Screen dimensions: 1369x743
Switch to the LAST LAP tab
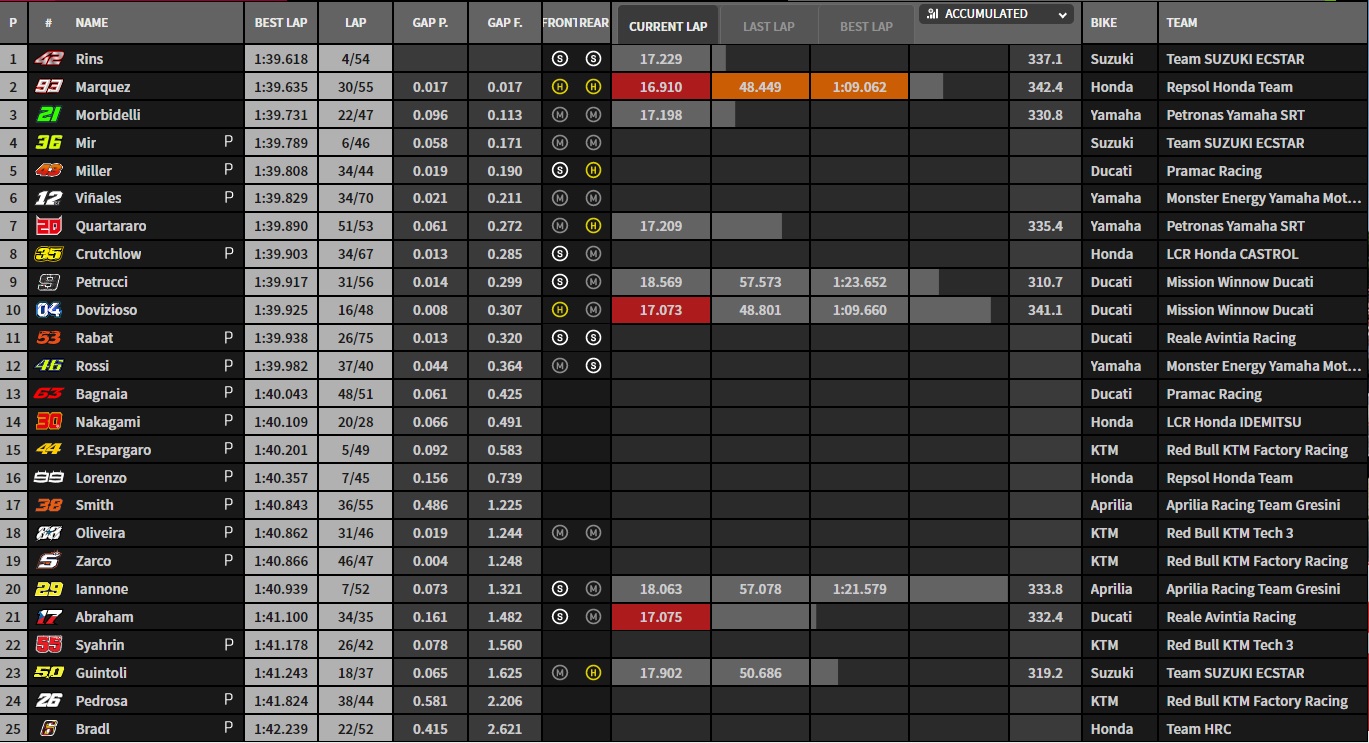pos(768,26)
